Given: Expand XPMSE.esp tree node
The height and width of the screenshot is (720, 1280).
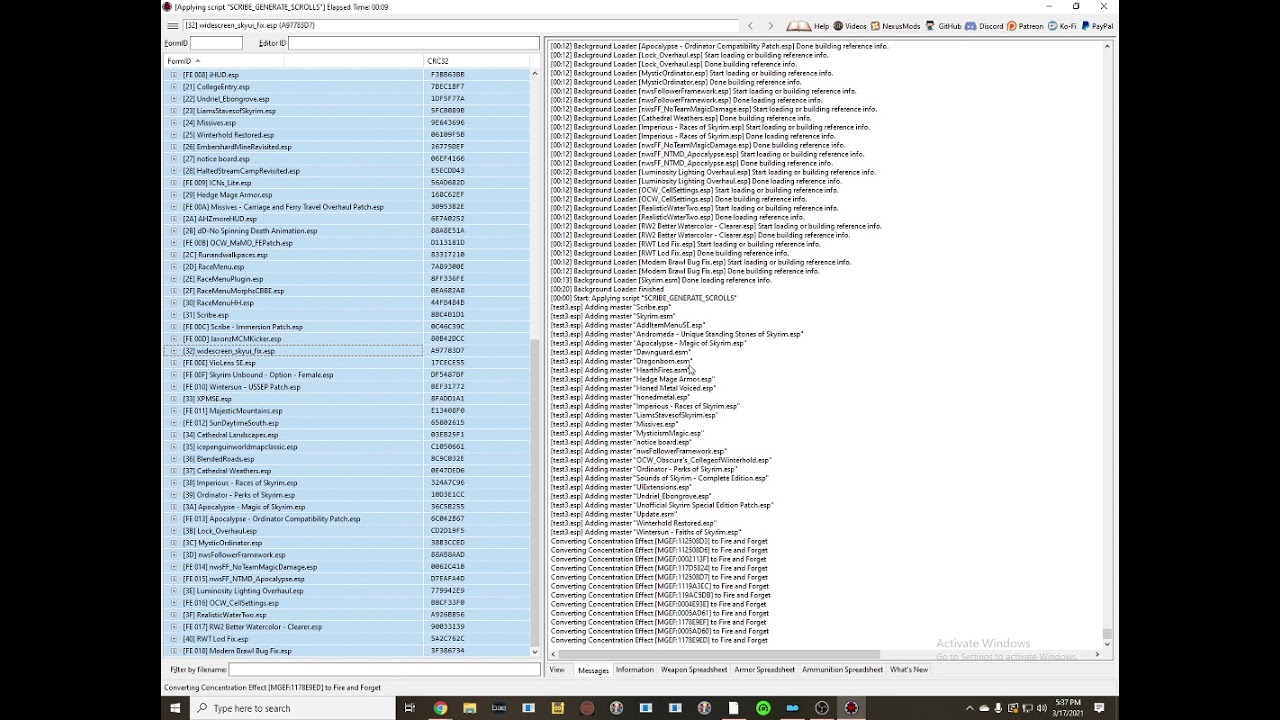Looking at the screenshot, I should click(173, 399).
